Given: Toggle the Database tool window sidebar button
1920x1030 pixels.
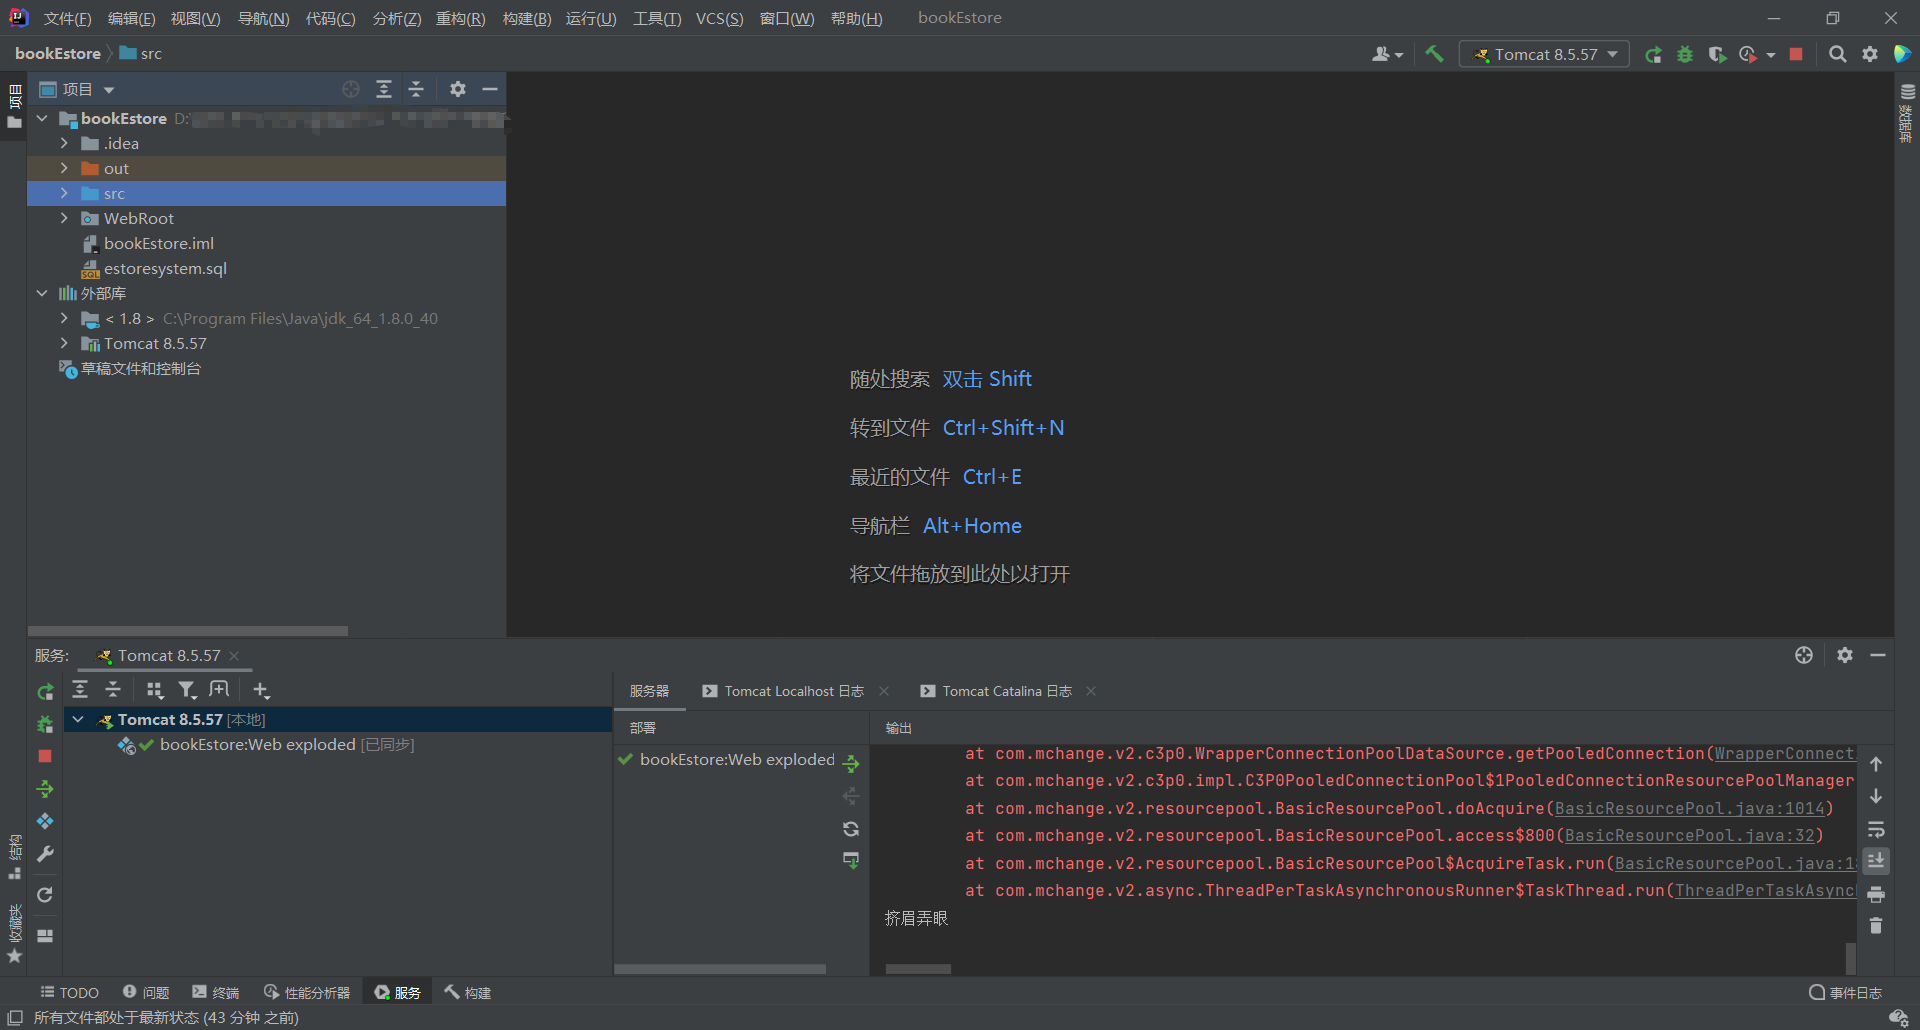Looking at the screenshot, I should coord(1907,113).
